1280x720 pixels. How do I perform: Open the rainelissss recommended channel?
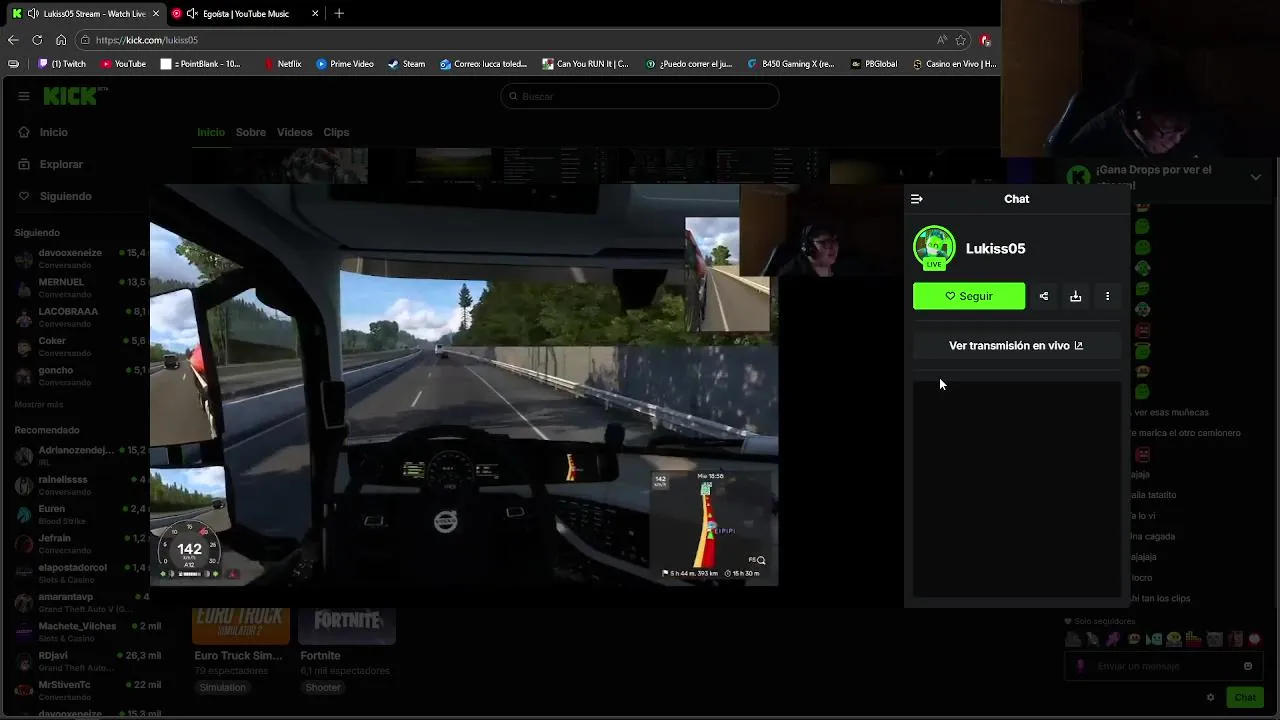pos(80,484)
